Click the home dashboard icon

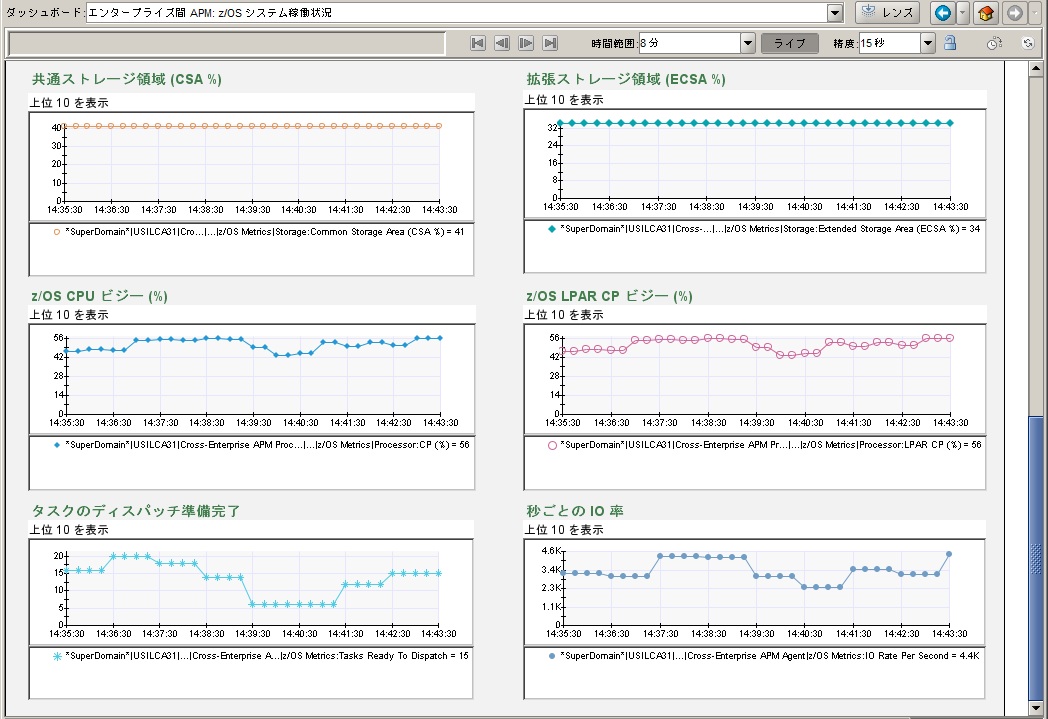point(985,13)
